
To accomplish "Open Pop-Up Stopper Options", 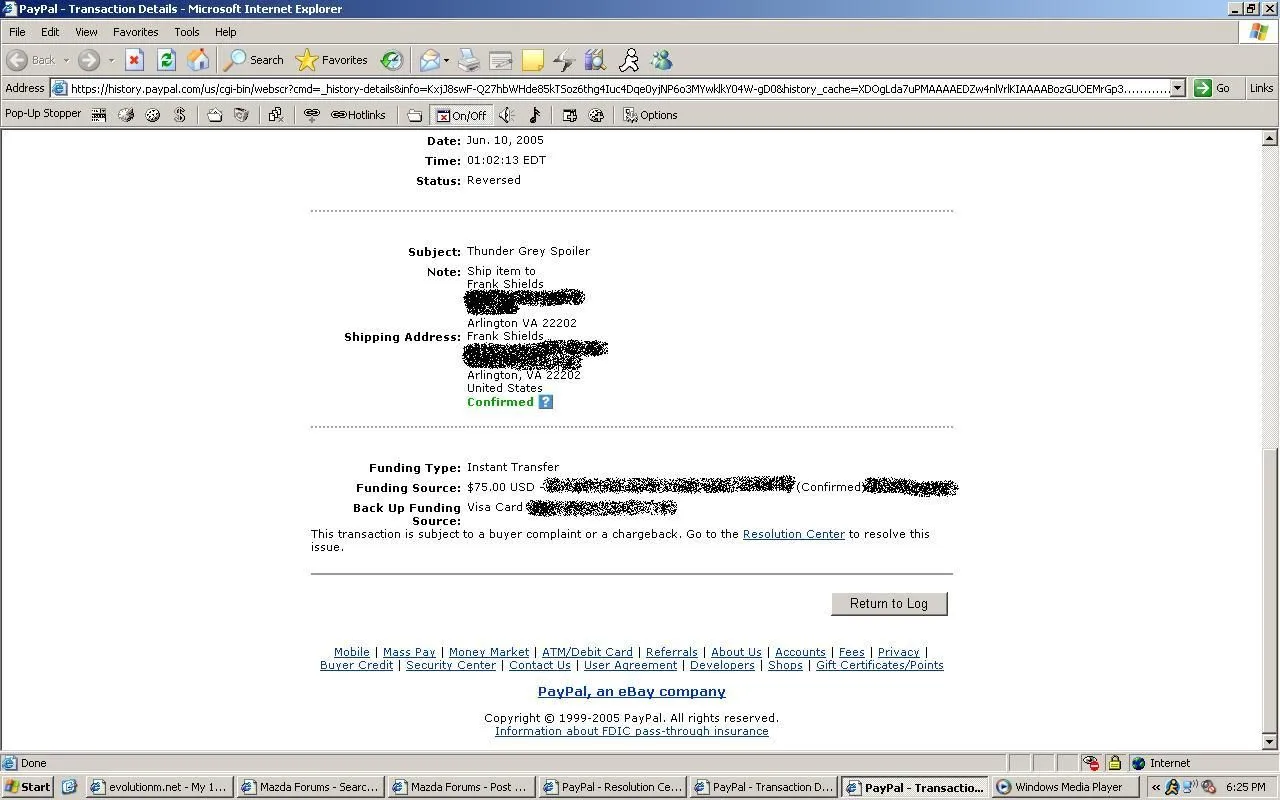I will (650, 115).
